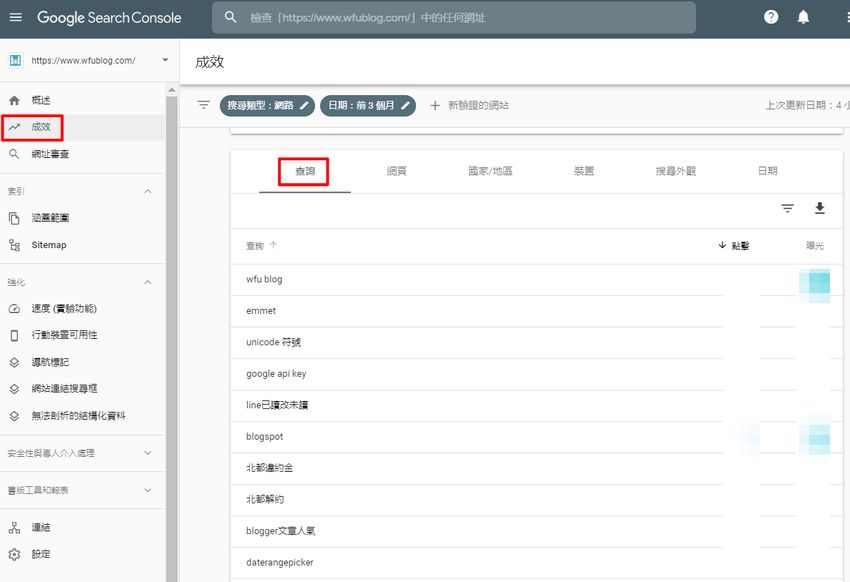Click the network icon for 連結
850x582 pixels.
click(15, 527)
